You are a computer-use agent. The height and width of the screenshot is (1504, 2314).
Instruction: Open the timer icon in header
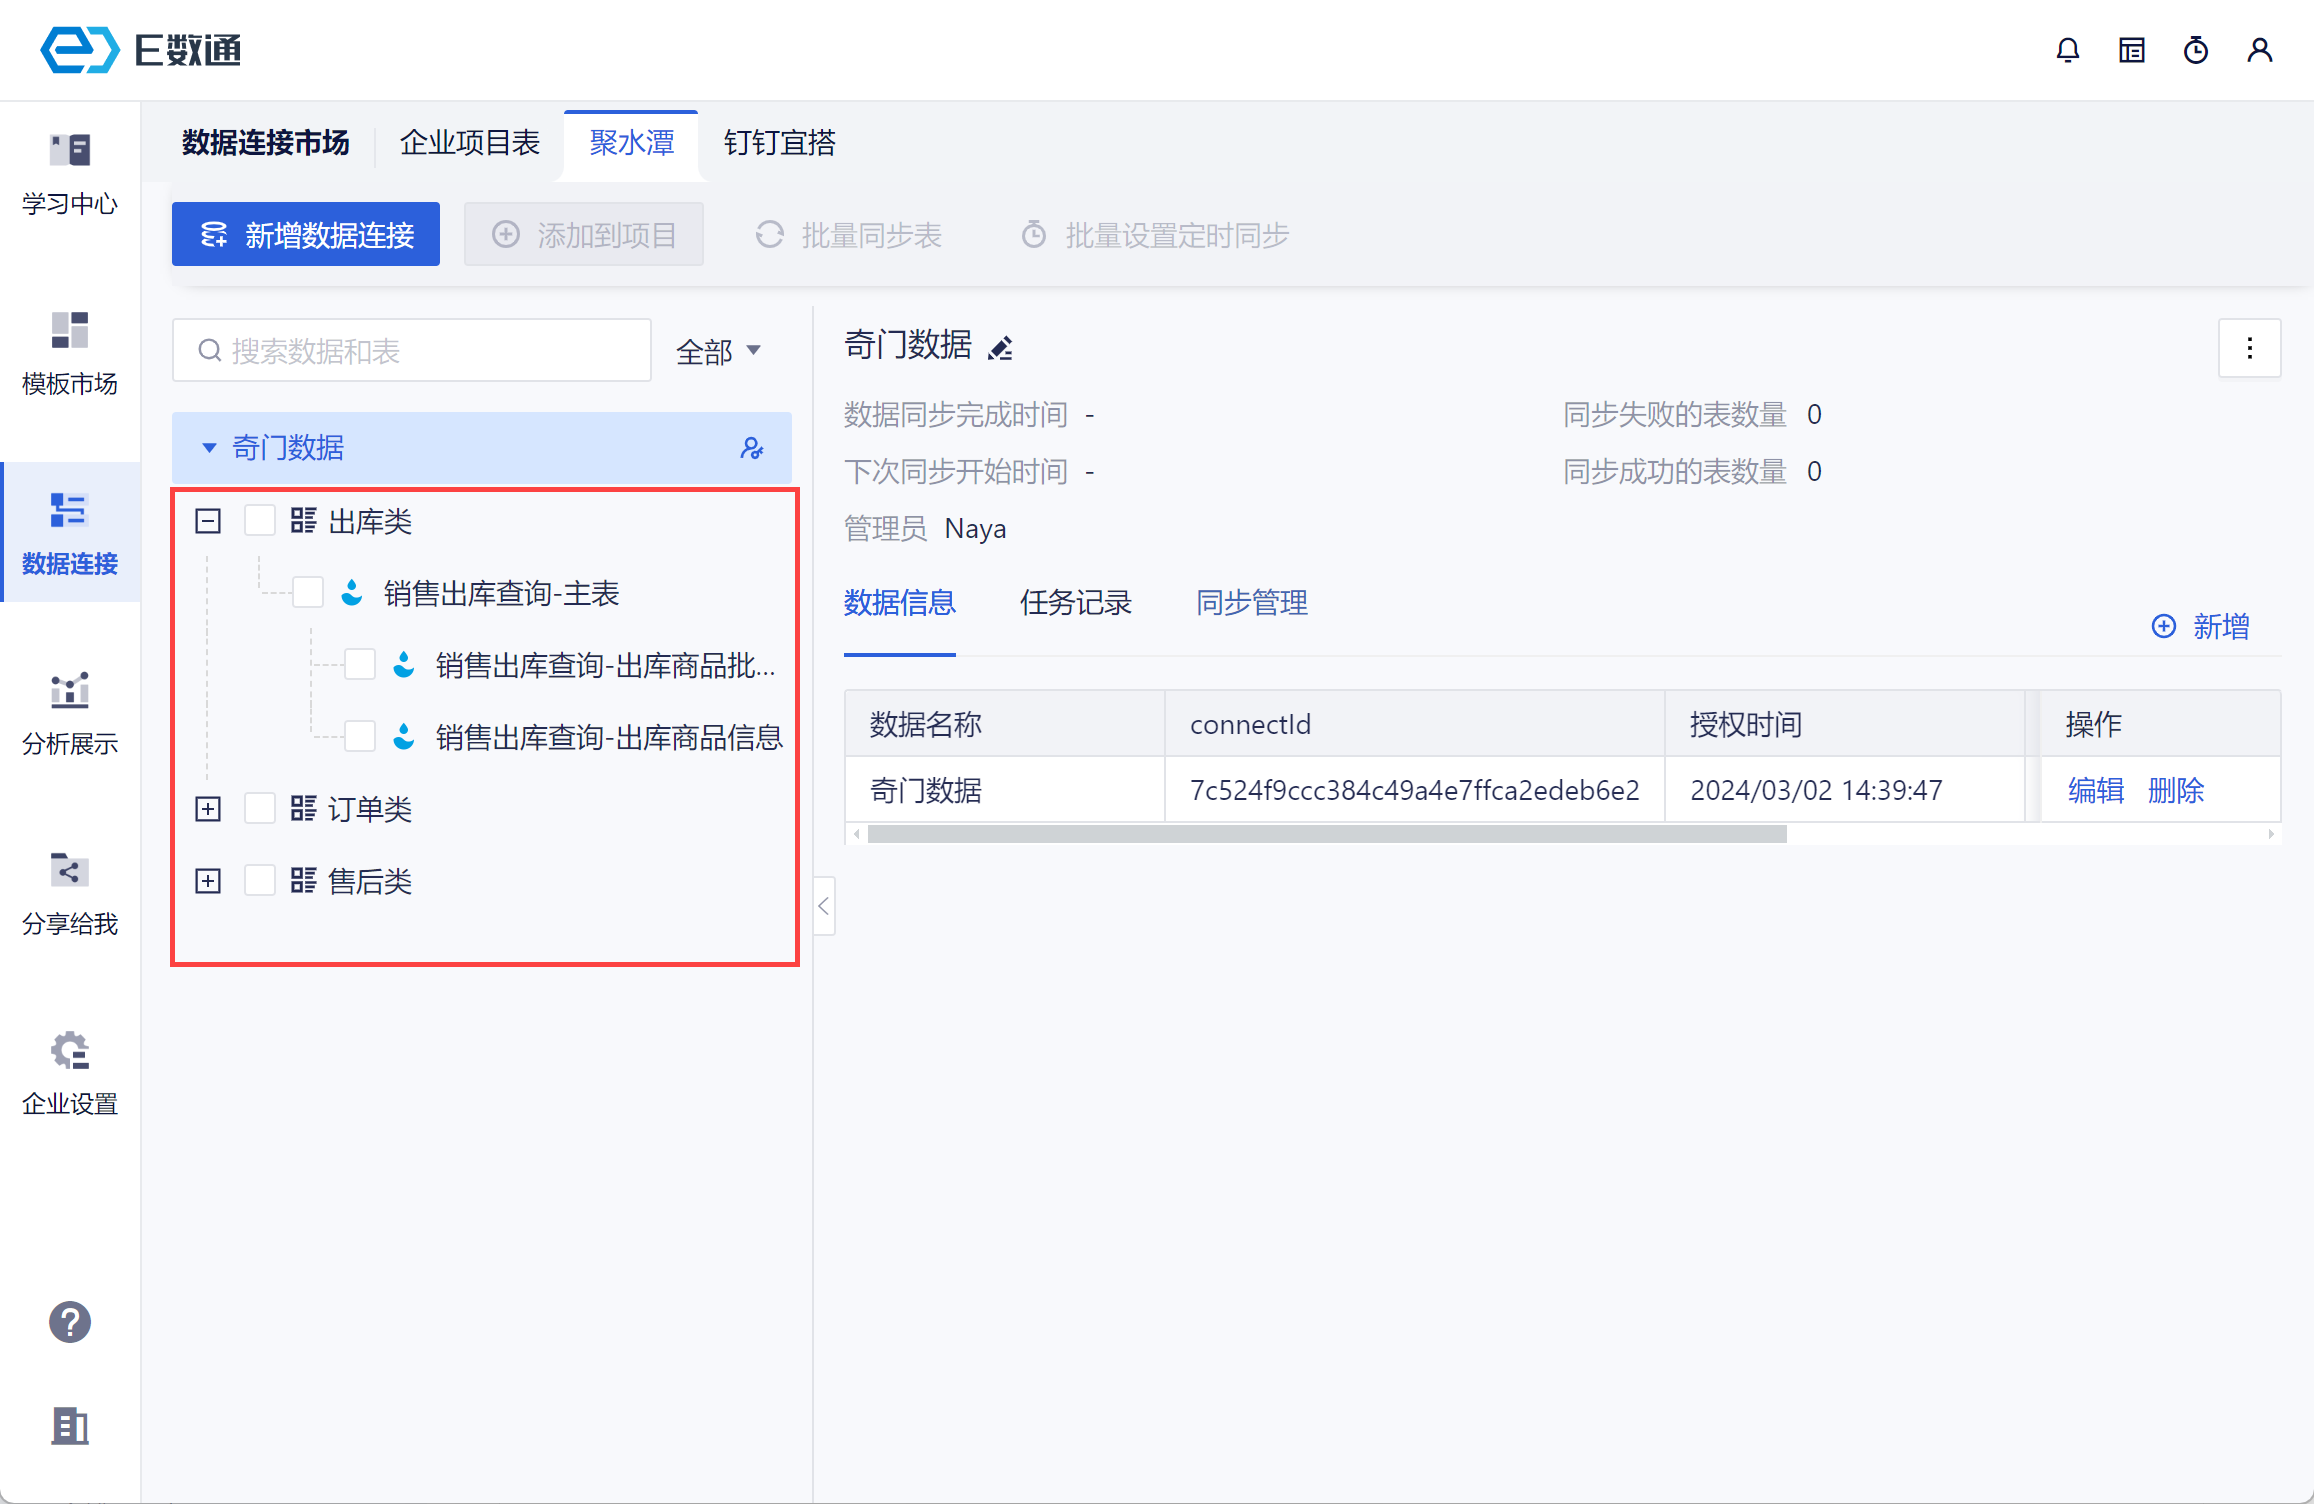[x=2195, y=50]
